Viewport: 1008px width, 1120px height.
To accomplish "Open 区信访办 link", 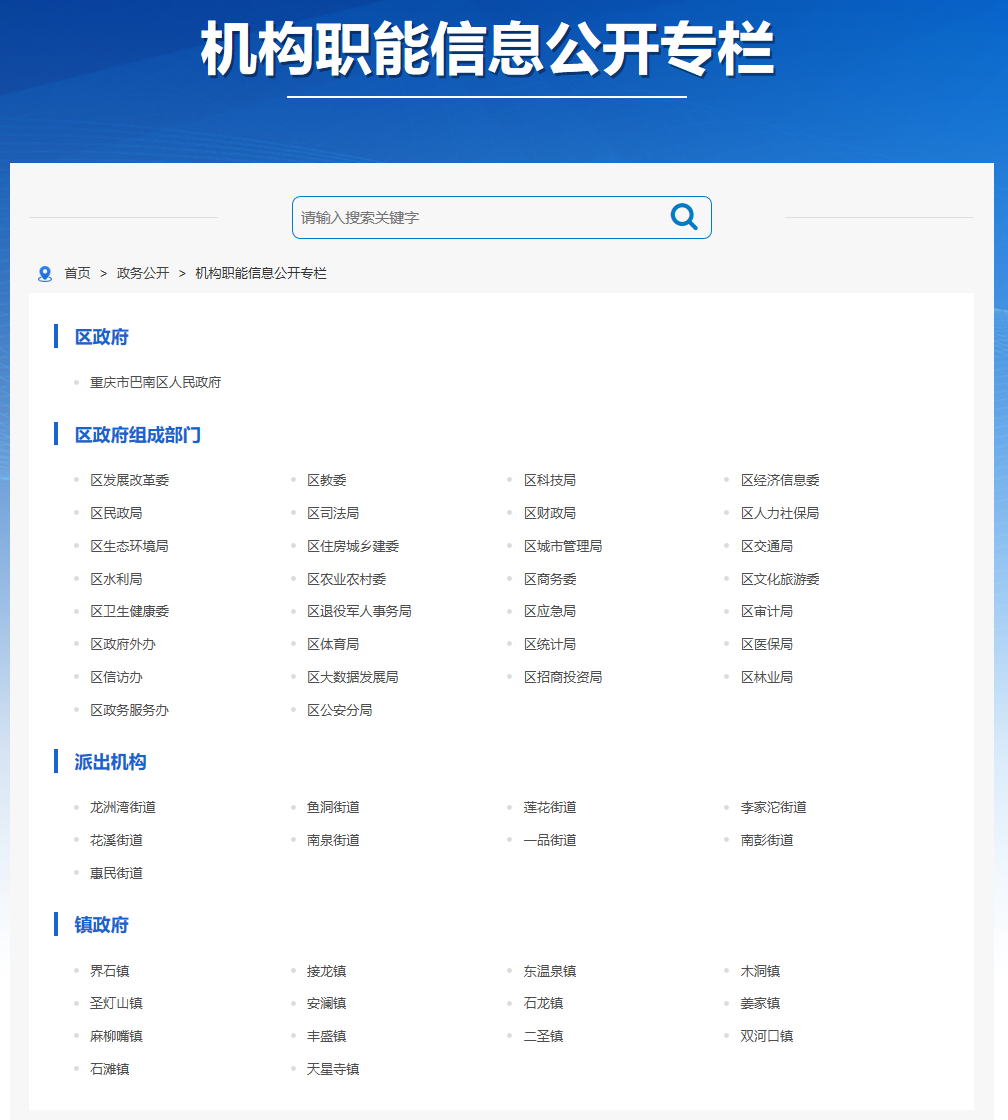I will point(116,676).
